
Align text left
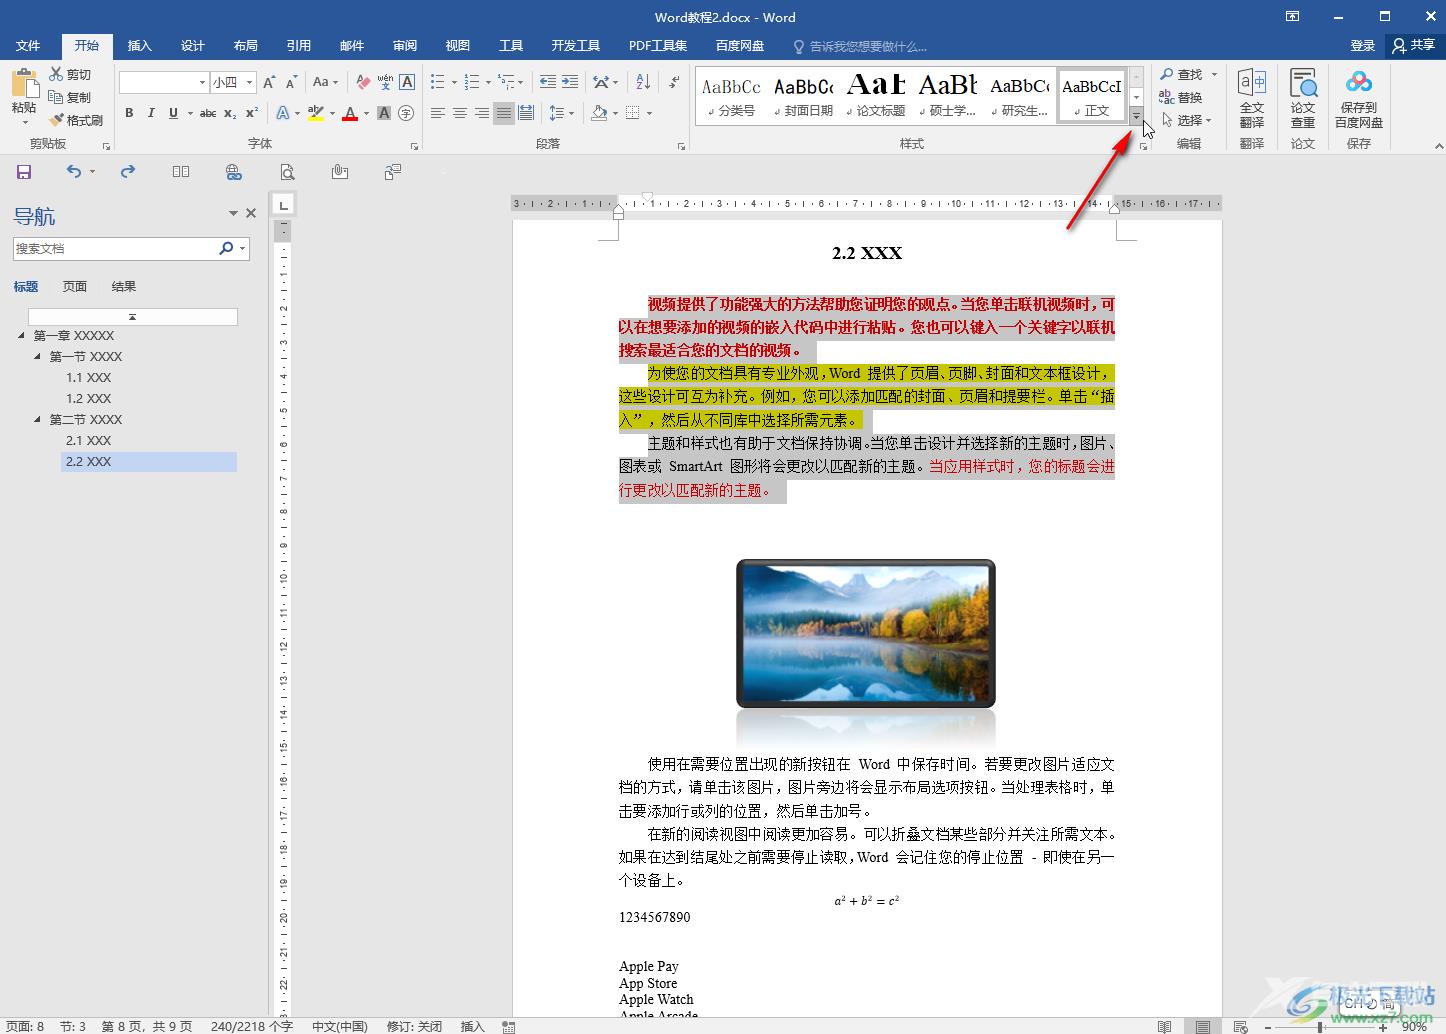[438, 113]
